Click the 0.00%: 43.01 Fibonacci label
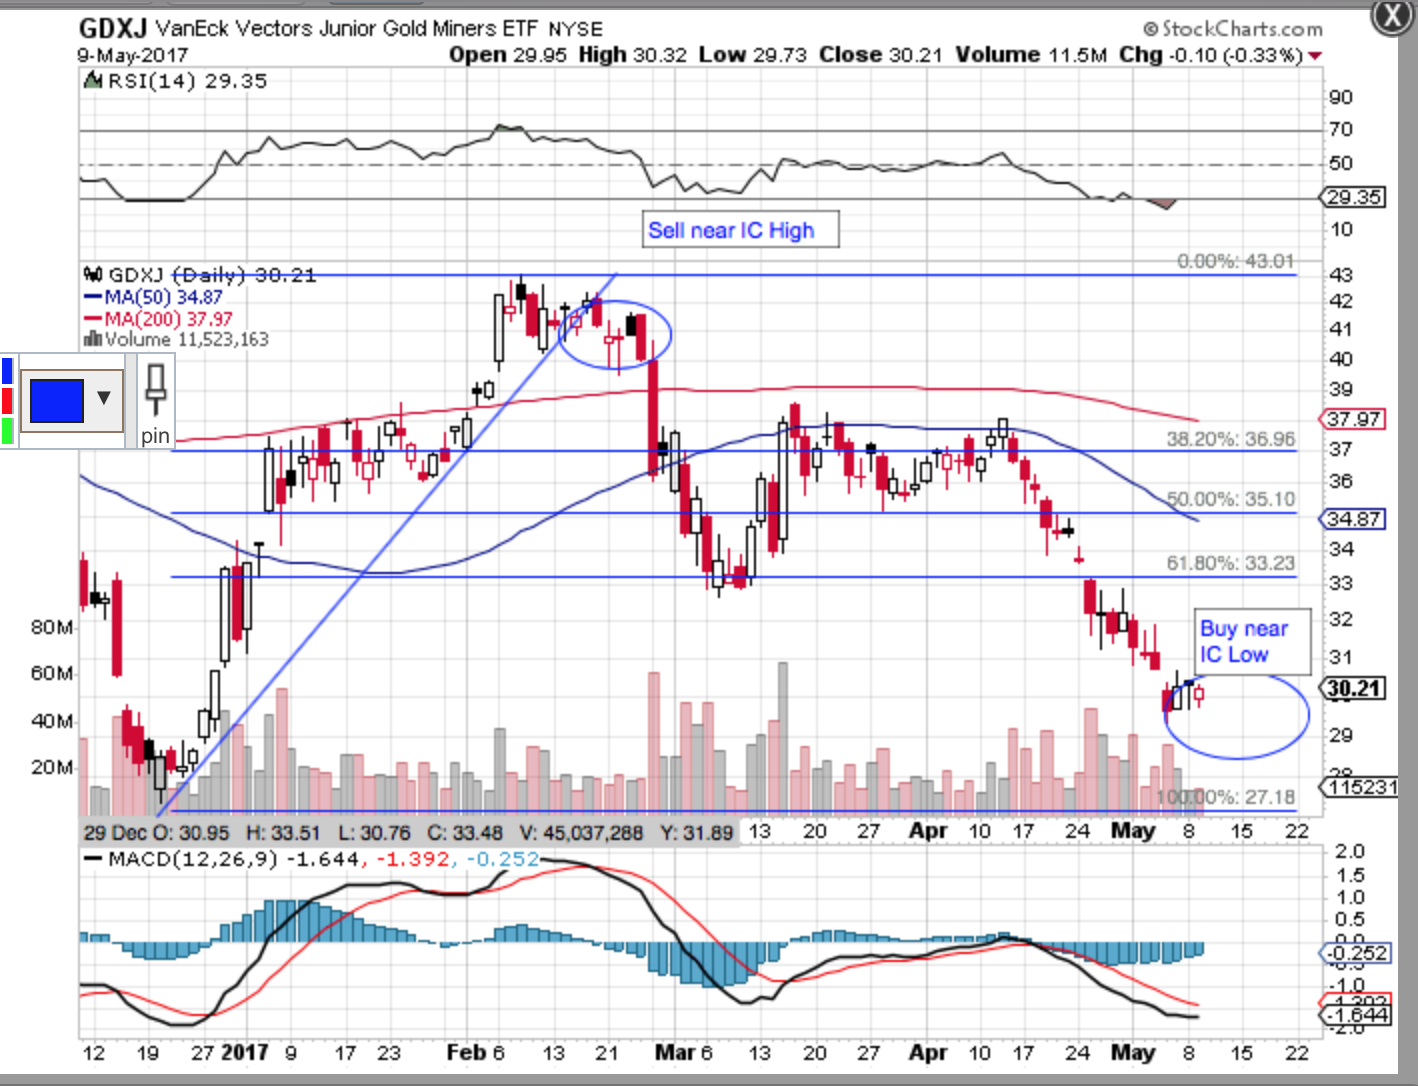The image size is (1418, 1086). point(1235,261)
